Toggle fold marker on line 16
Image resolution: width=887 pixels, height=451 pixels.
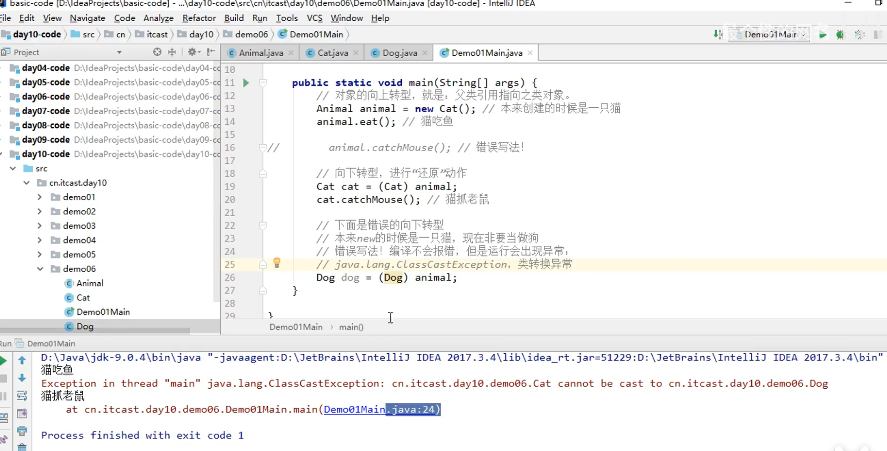[x=263, y=148]
